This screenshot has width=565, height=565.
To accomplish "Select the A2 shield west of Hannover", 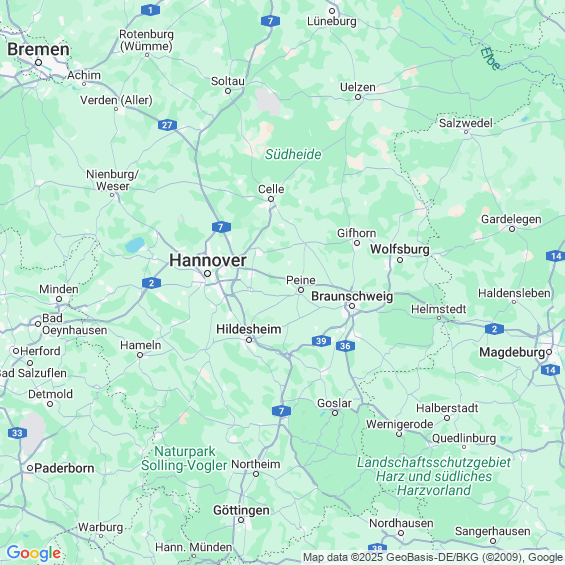I will click(x=151, y=283).
